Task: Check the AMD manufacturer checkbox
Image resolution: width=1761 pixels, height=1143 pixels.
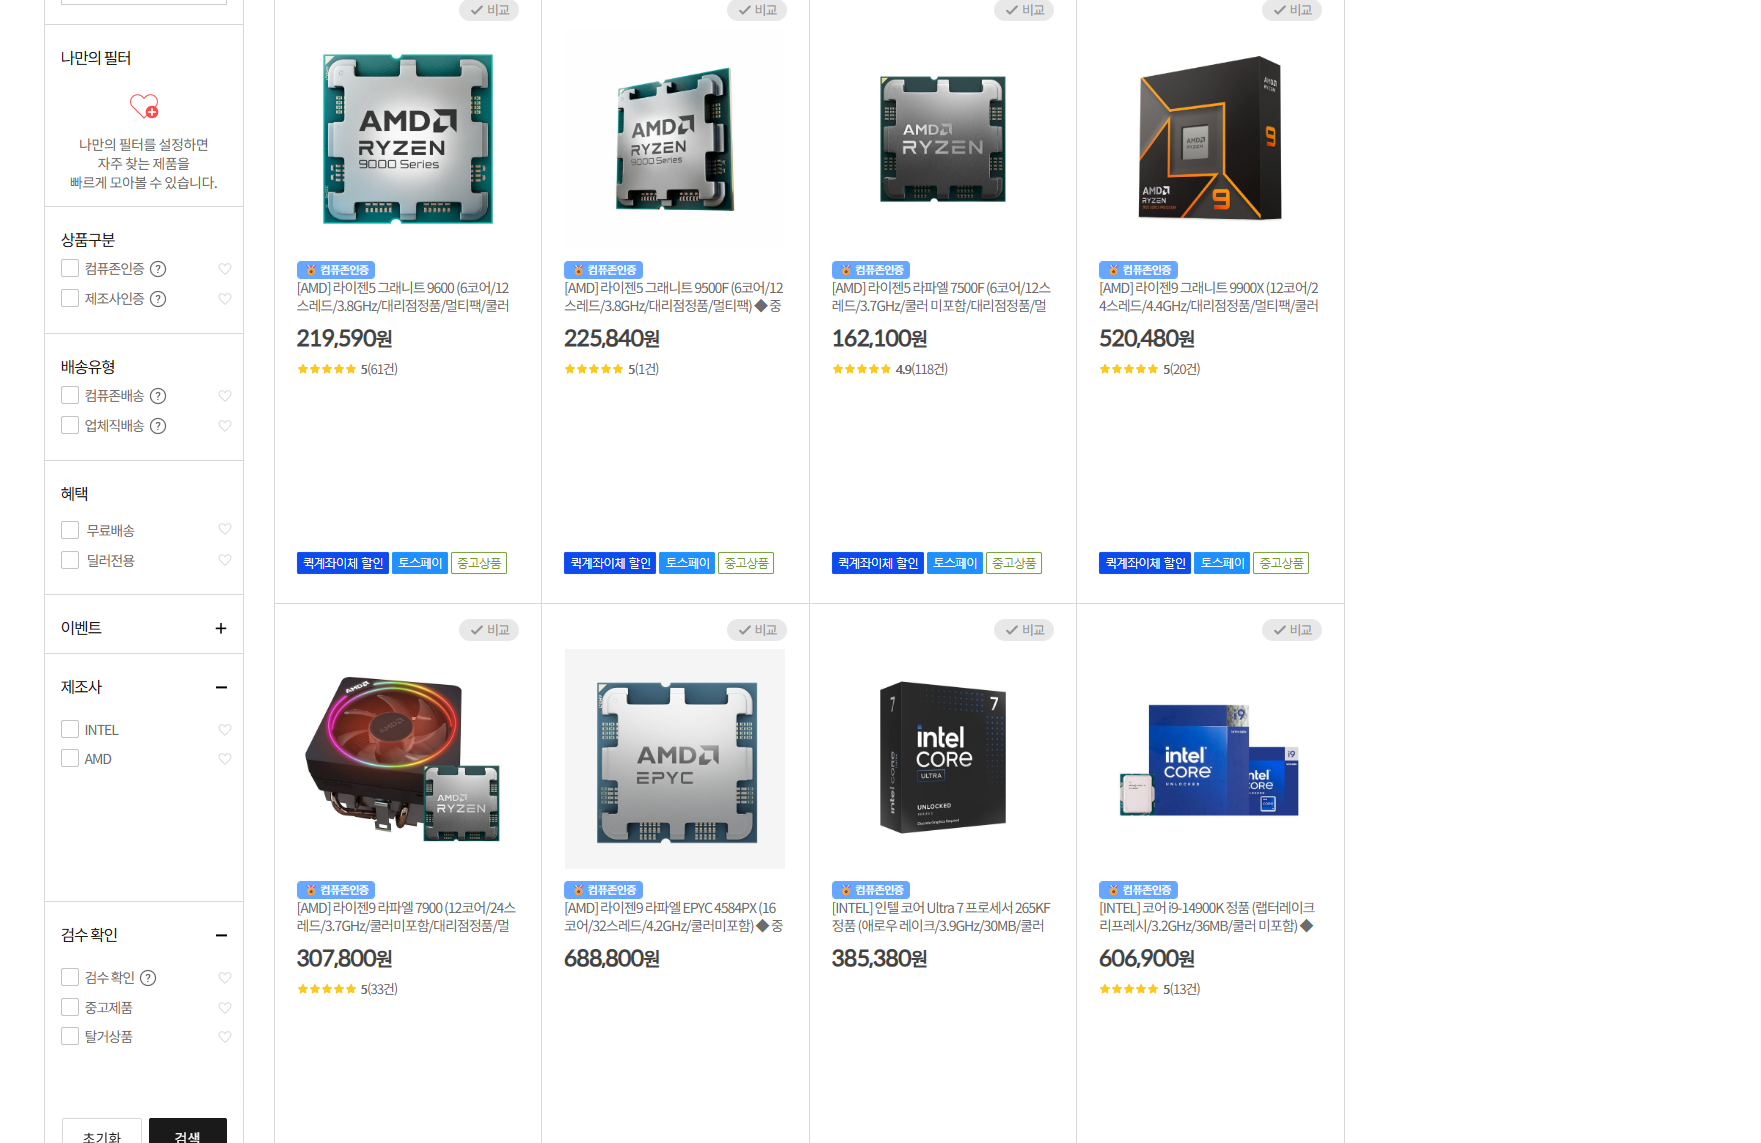Action: pyautogui.click(x=70, y=758)
